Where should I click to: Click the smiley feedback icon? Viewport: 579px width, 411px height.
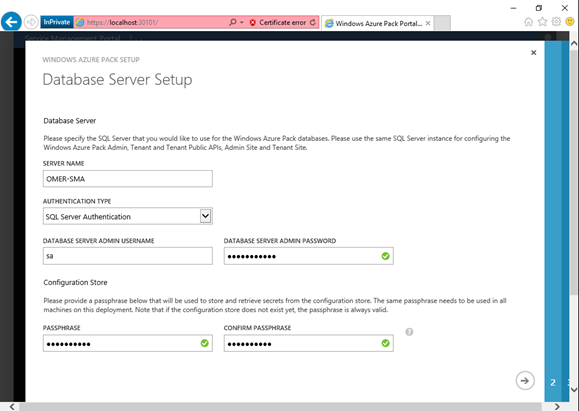point(570,22)
